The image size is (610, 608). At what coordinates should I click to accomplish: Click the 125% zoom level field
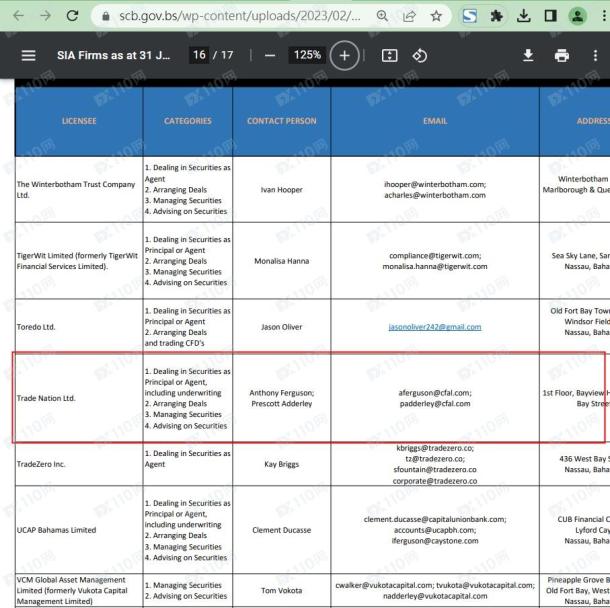[307, 55]
